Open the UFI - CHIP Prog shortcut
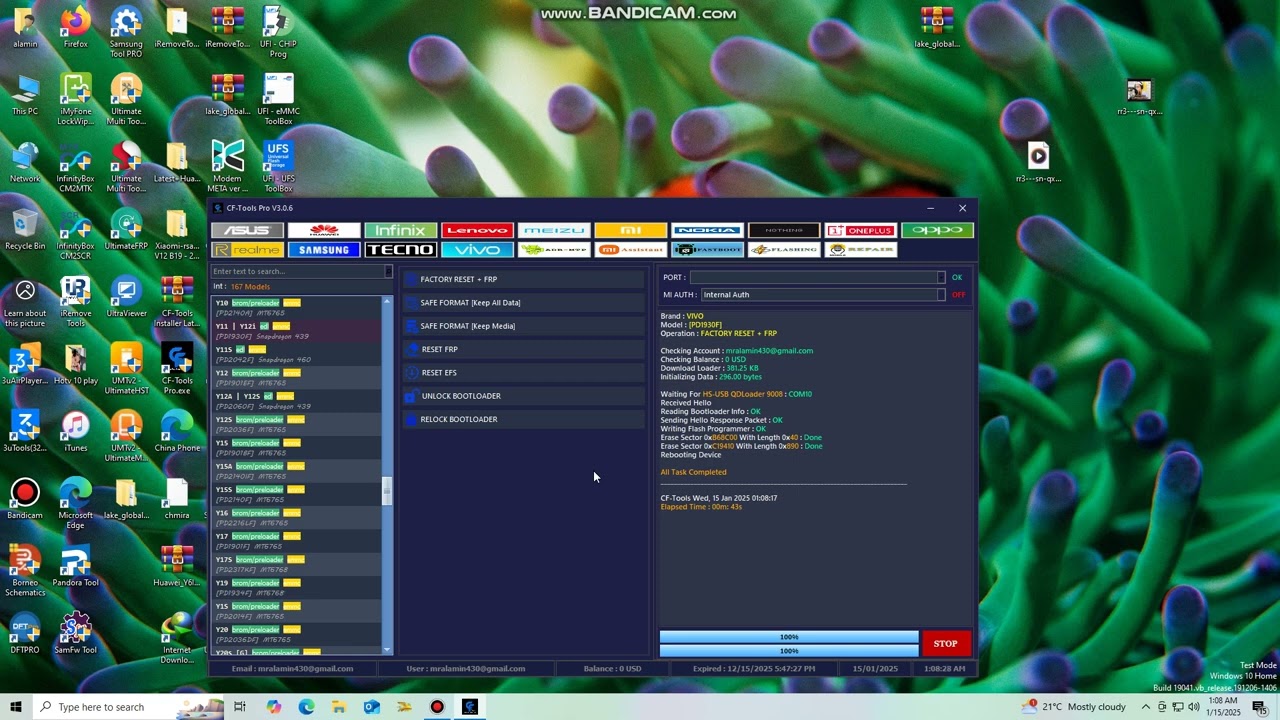Viewport: 1280px width, 720px height. (x=278, y=32)
